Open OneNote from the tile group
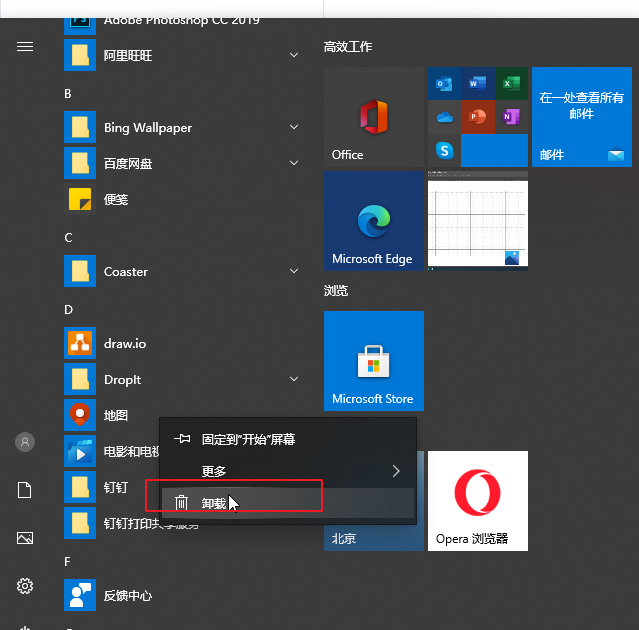Image resolution: width=639 pixels, height=630 pixels. coord(511,117)
